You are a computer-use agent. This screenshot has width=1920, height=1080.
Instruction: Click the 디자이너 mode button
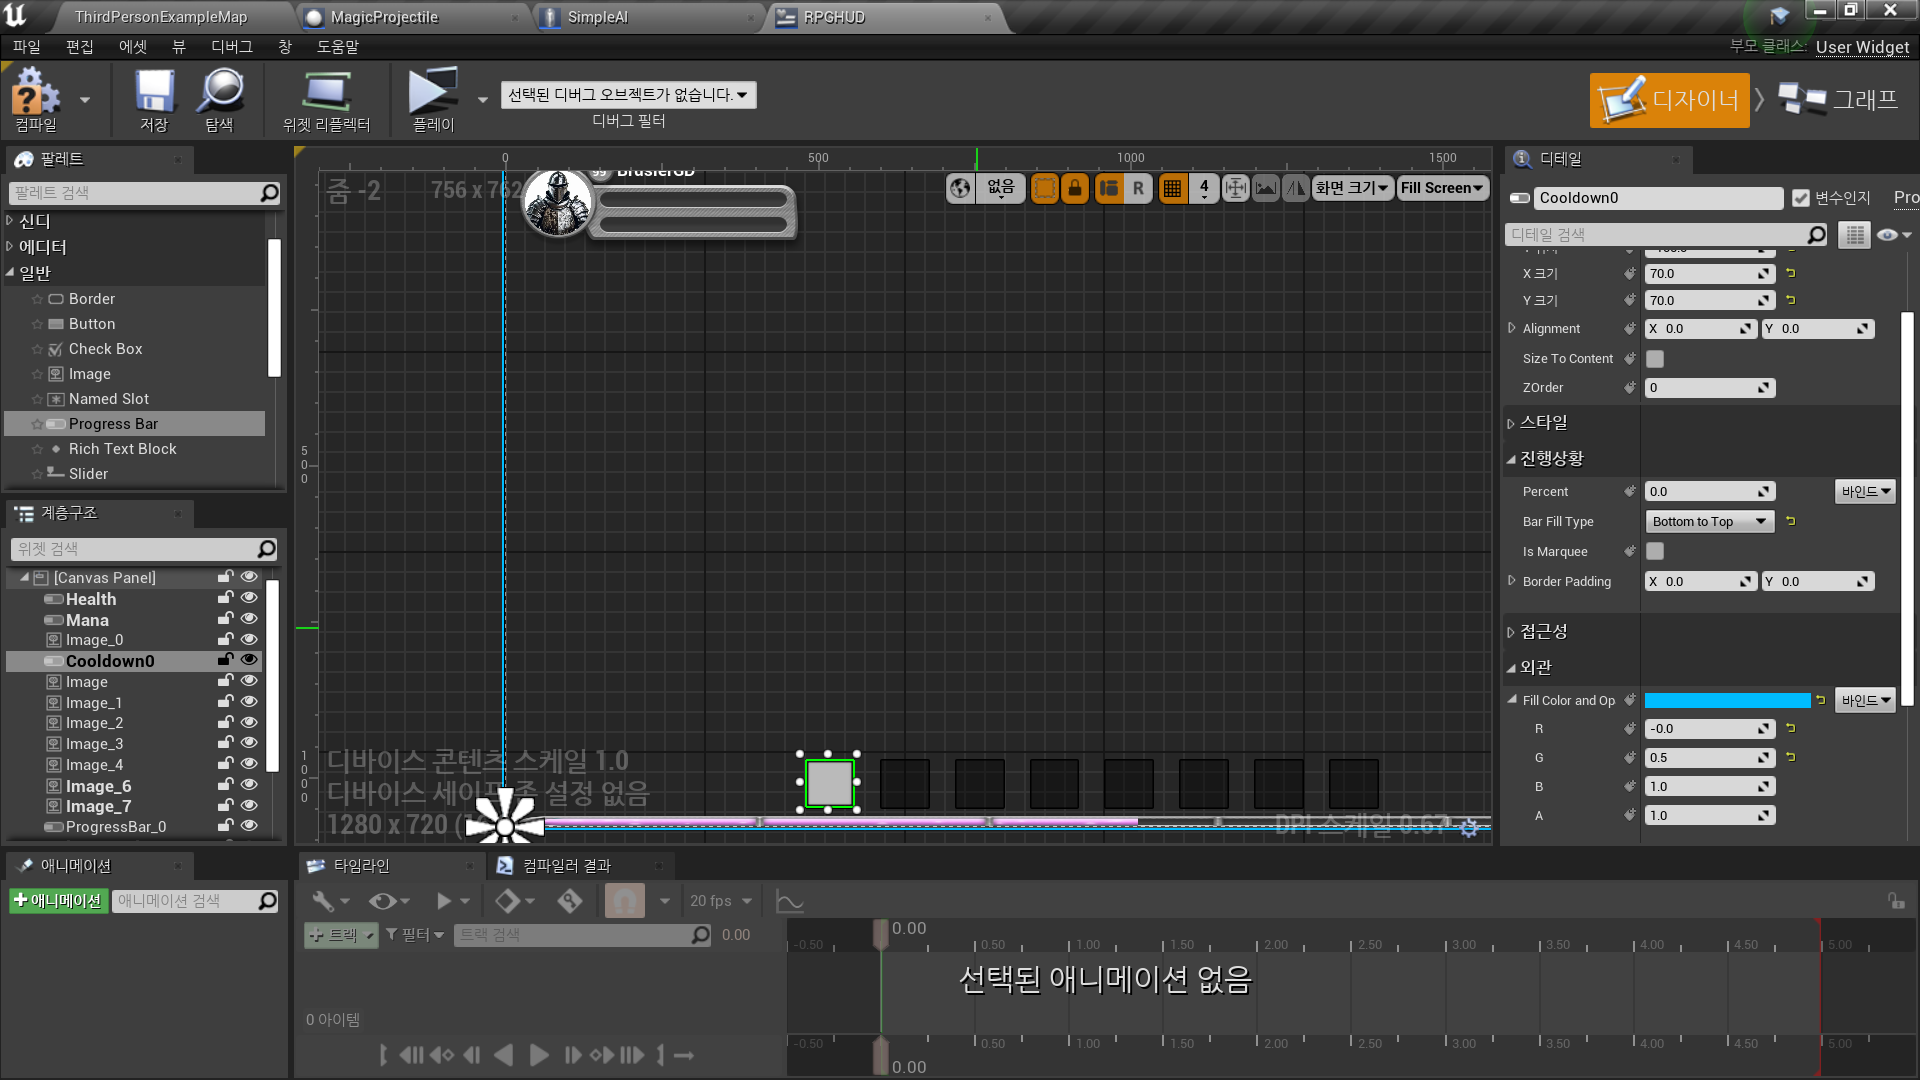click(1669, 100)
